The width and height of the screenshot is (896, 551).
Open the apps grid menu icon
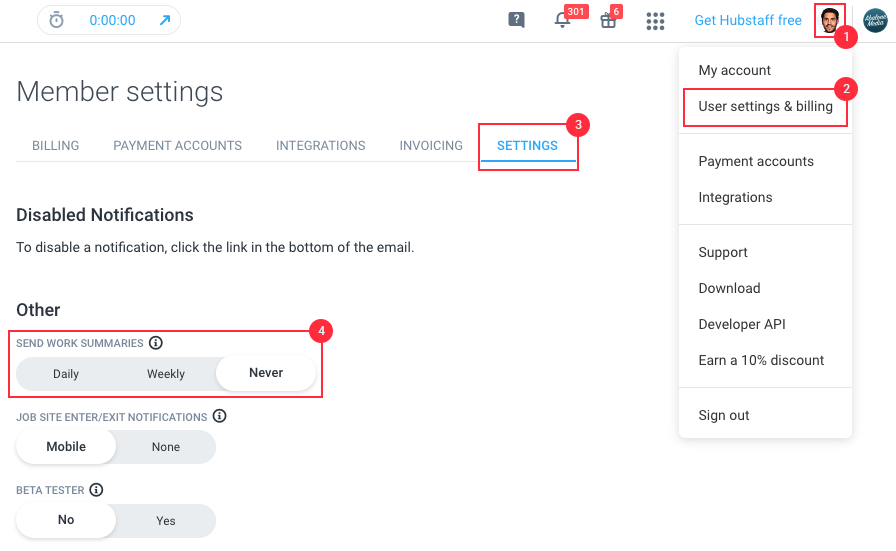(x=656, y=20)
